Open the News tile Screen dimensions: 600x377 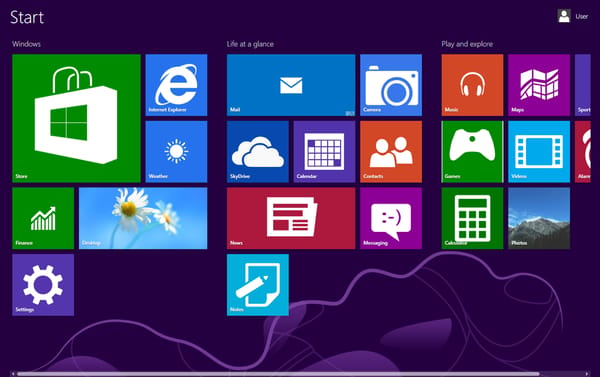click(x=291, y=218)
